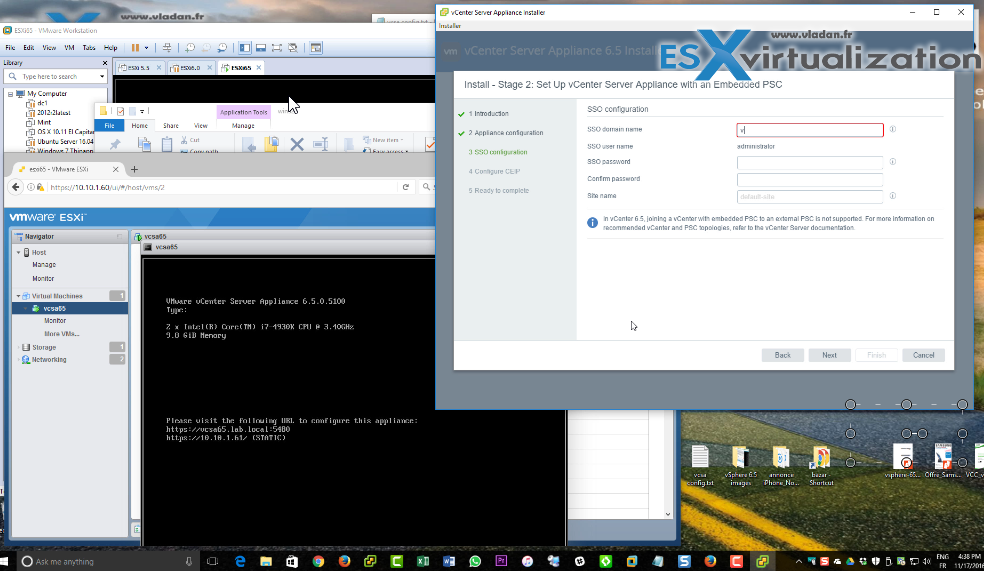Image resolution: width=984 pixels, height=571 pixels.
Task: Click info icon beside Site name field
Action: click(892, 196)
